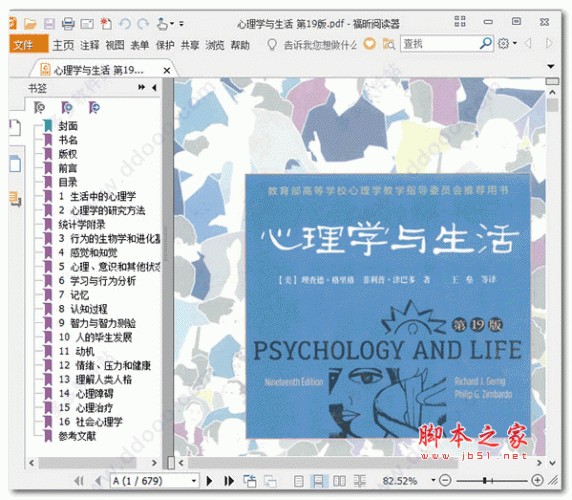Click the zoom out minus button
The width and height of the screenshot is (572, 500).
pos(445,480)
